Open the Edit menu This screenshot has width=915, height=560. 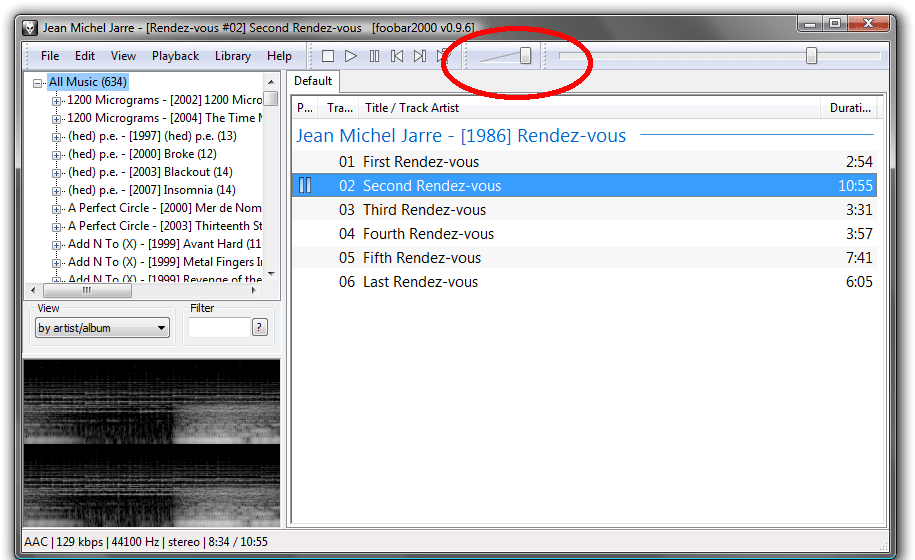85,56
